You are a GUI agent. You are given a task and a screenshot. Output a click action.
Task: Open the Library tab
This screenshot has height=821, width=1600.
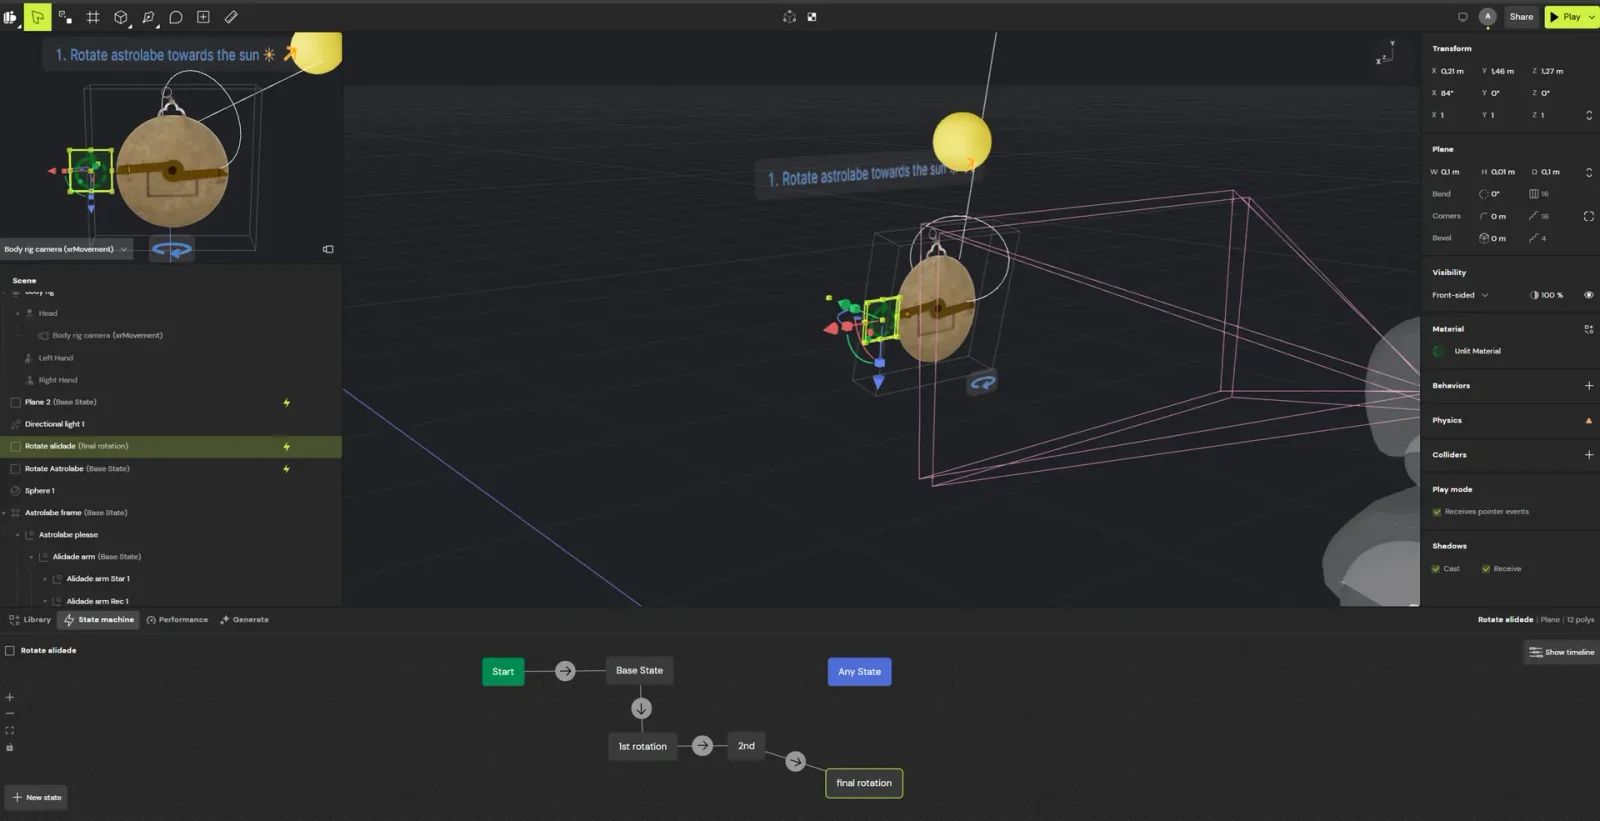click(30, 620)
